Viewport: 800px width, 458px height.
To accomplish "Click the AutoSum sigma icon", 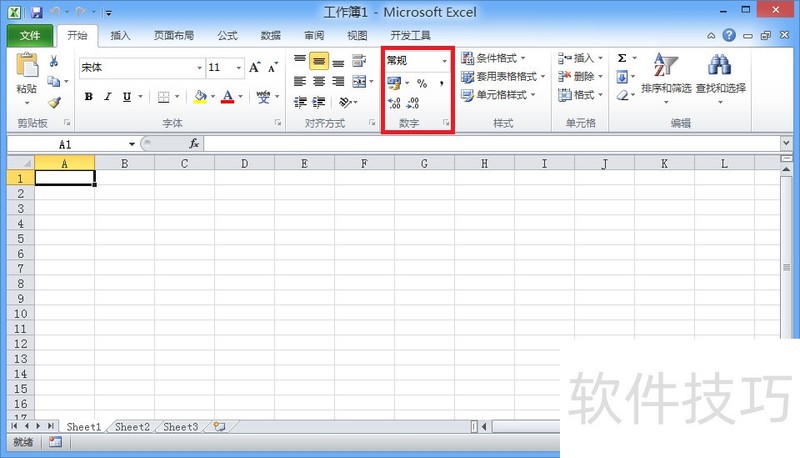I will (622, 58).
